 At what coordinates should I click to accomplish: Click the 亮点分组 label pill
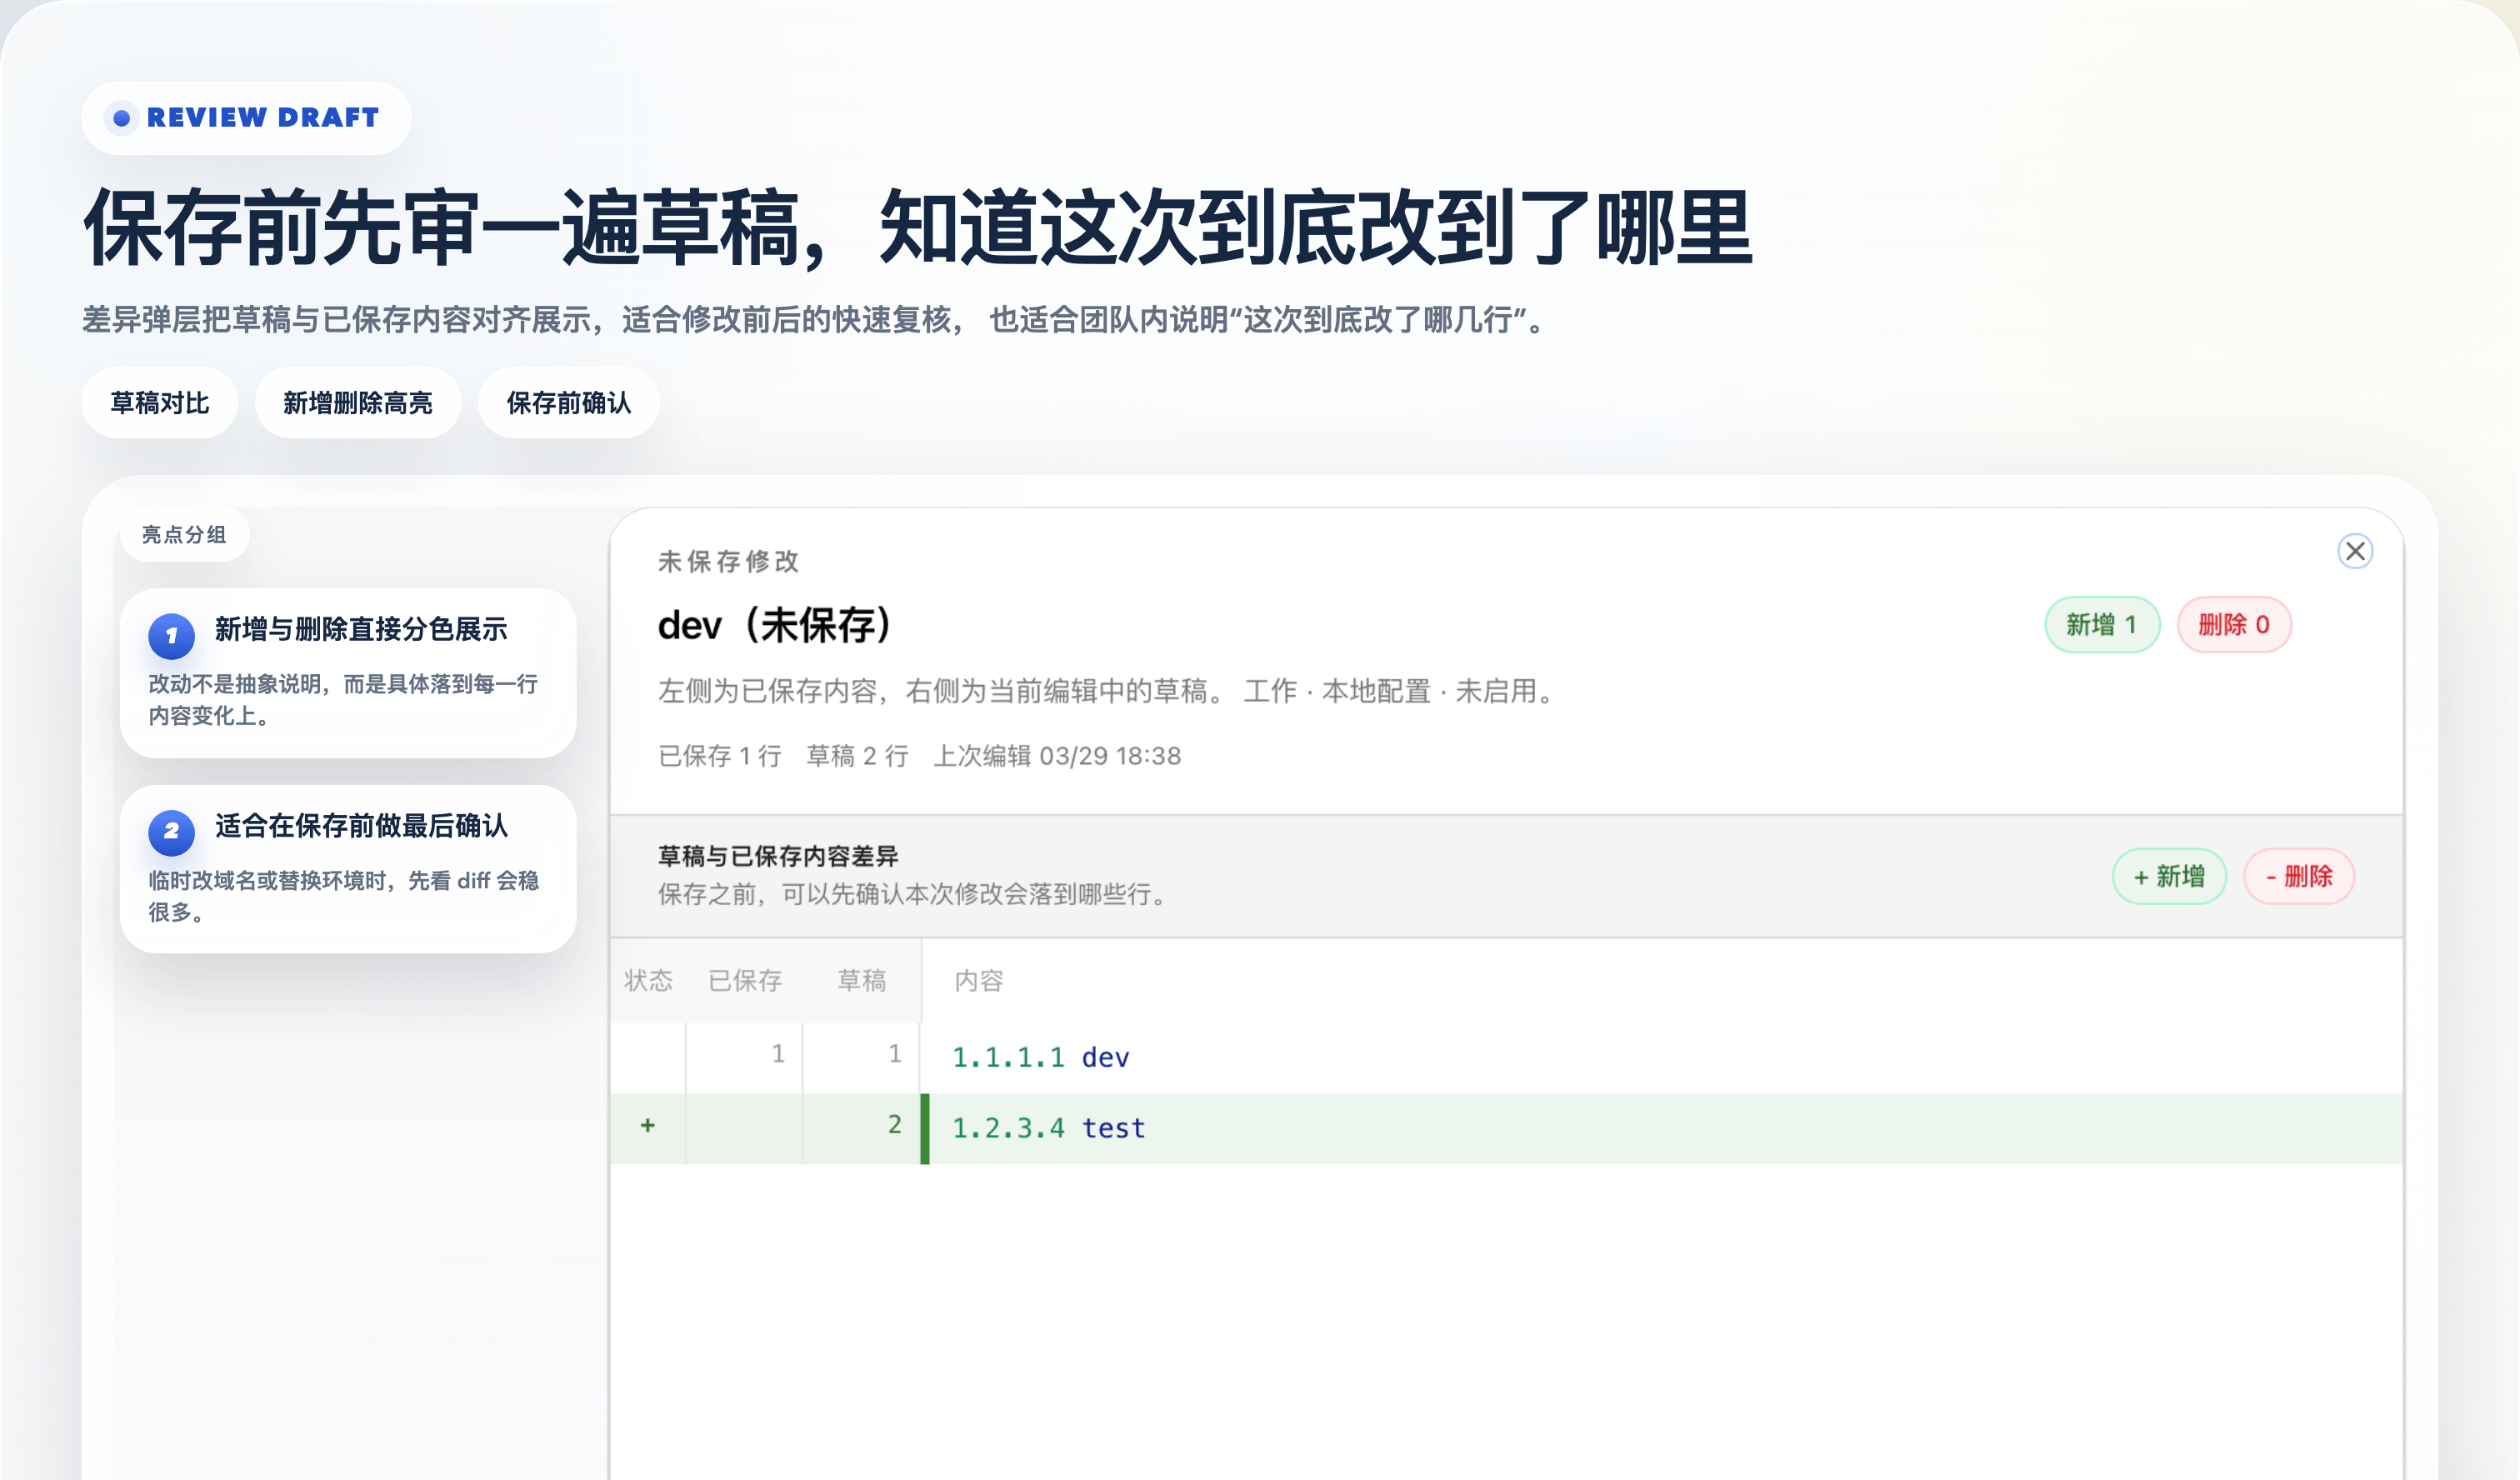(184, 535)
